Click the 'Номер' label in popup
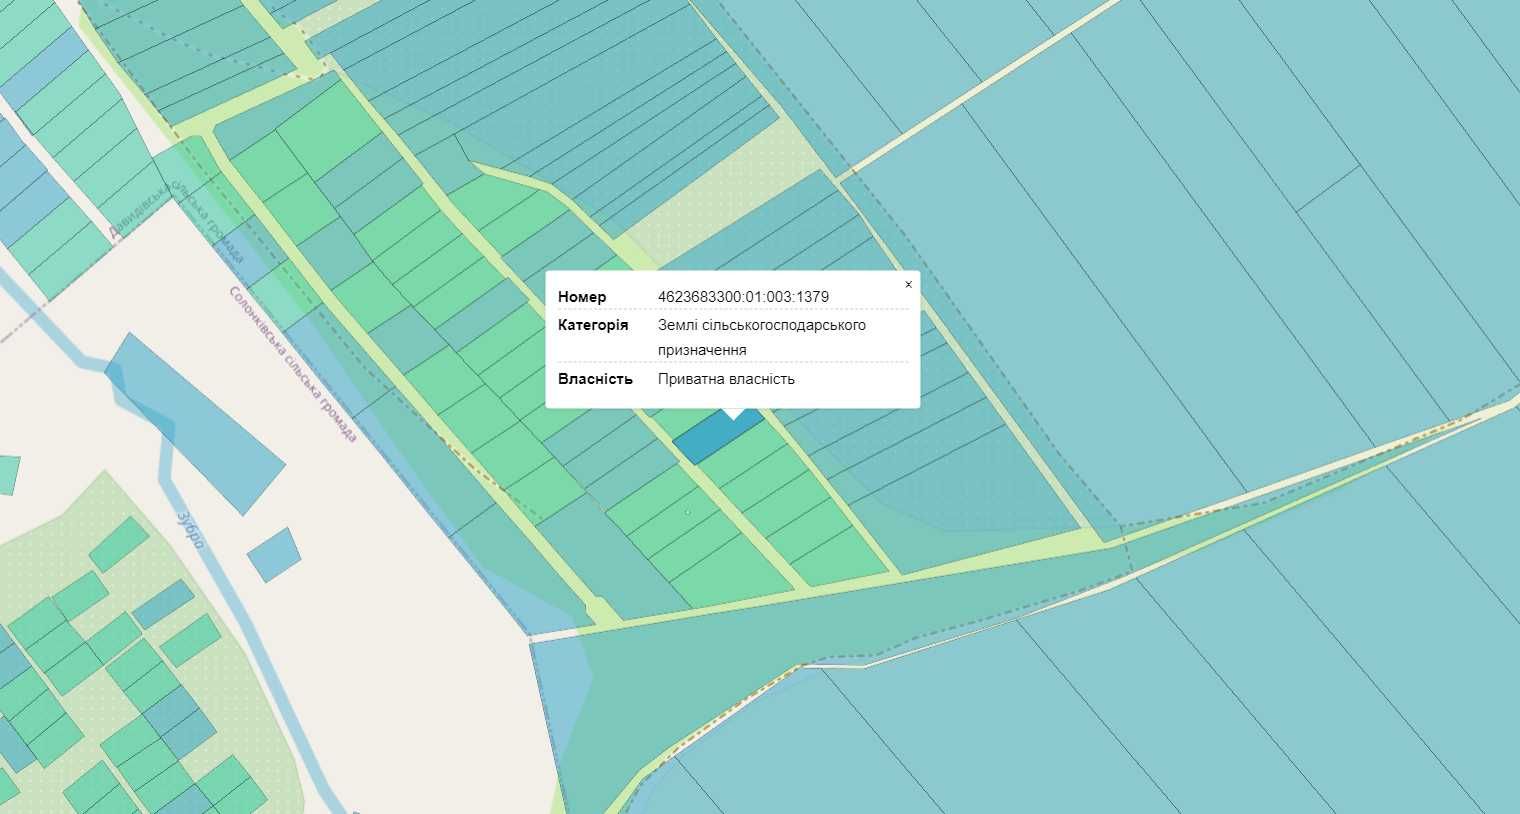The height and width of the screenshot is (814, 1520). (582, 297)
